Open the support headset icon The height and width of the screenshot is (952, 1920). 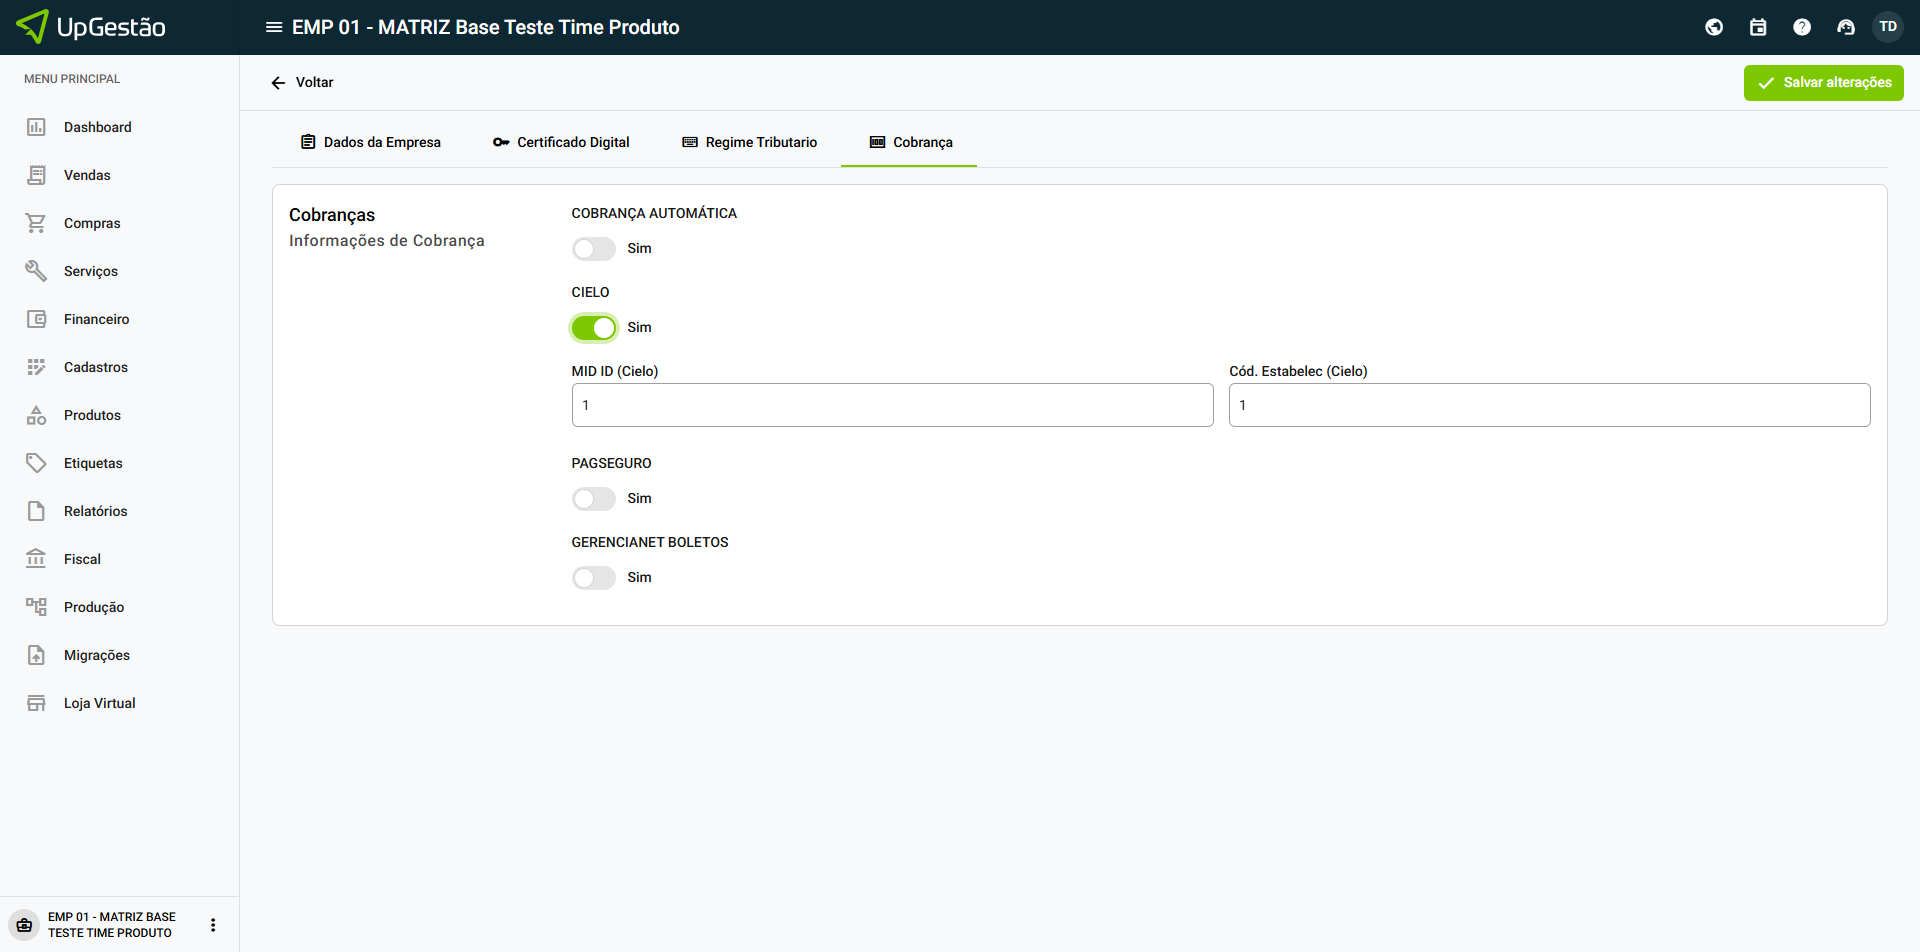coord(1846,27)
